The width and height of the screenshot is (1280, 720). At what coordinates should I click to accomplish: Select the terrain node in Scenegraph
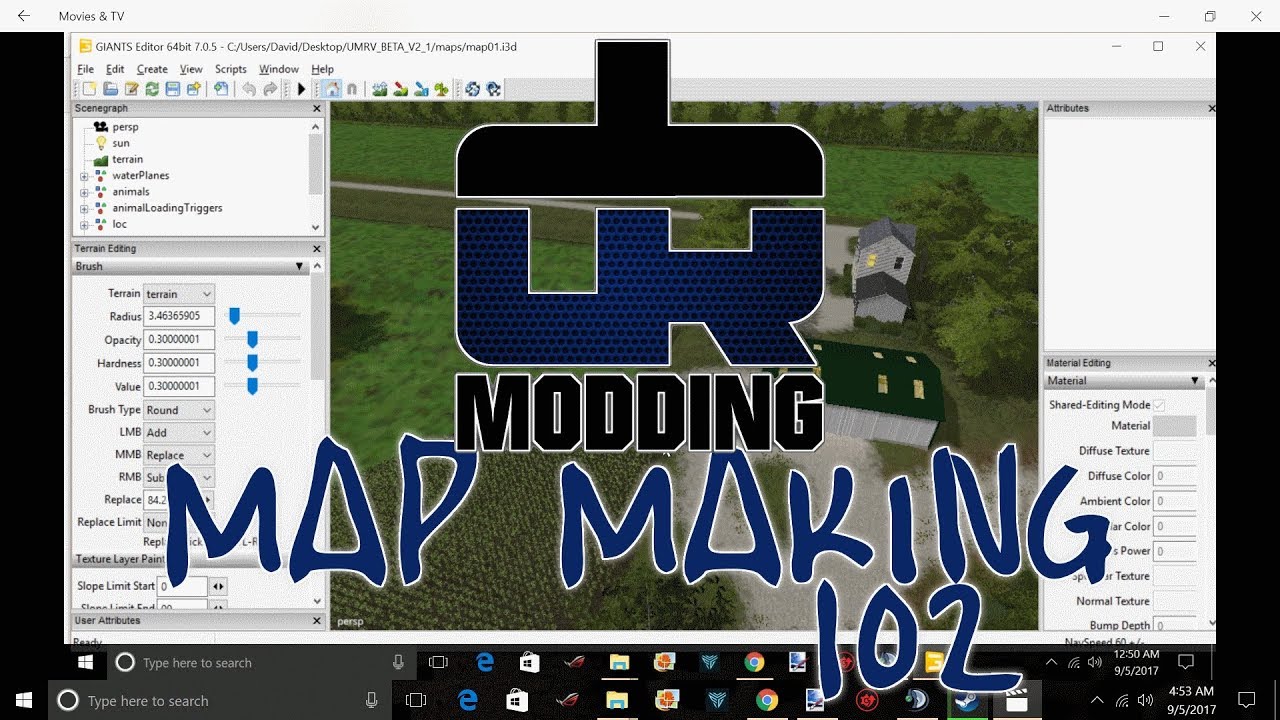pyautogui.click(x=127, y=159)
